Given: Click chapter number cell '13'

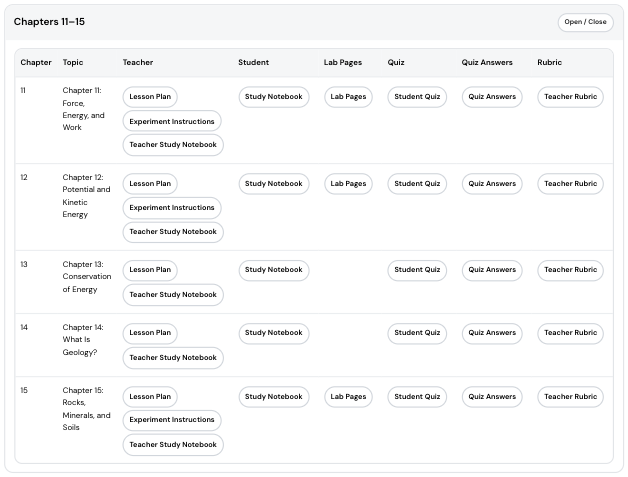Looking at the screenshot, I should [x=24, y=264].
